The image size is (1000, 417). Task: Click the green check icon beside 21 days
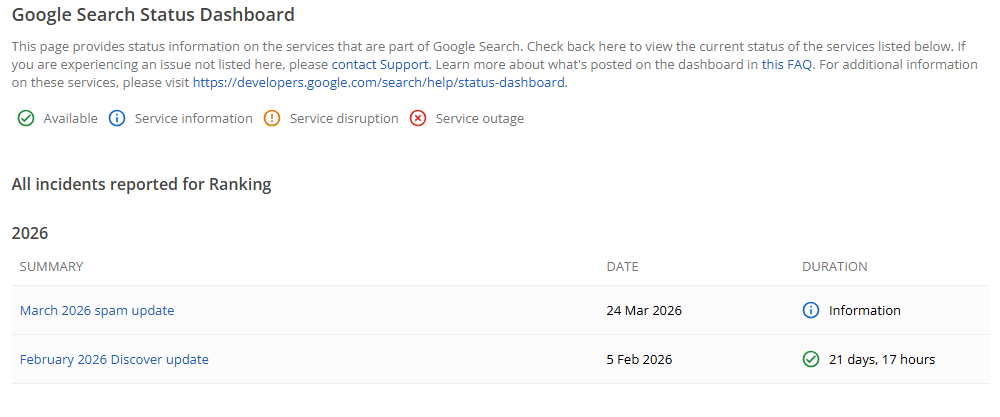[811, 360]
